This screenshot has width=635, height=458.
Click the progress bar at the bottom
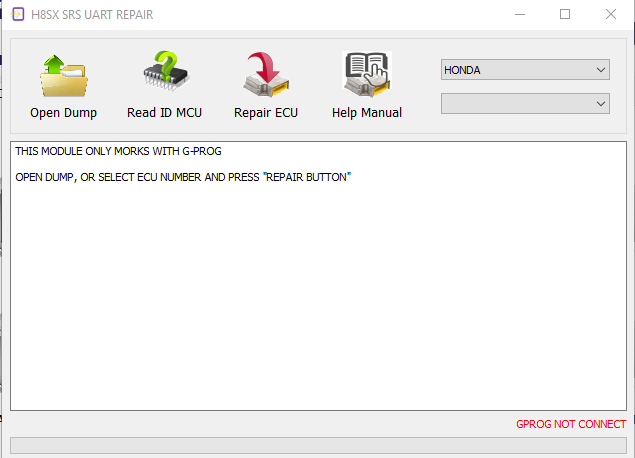pyautogui.click(x=318, y=445)
